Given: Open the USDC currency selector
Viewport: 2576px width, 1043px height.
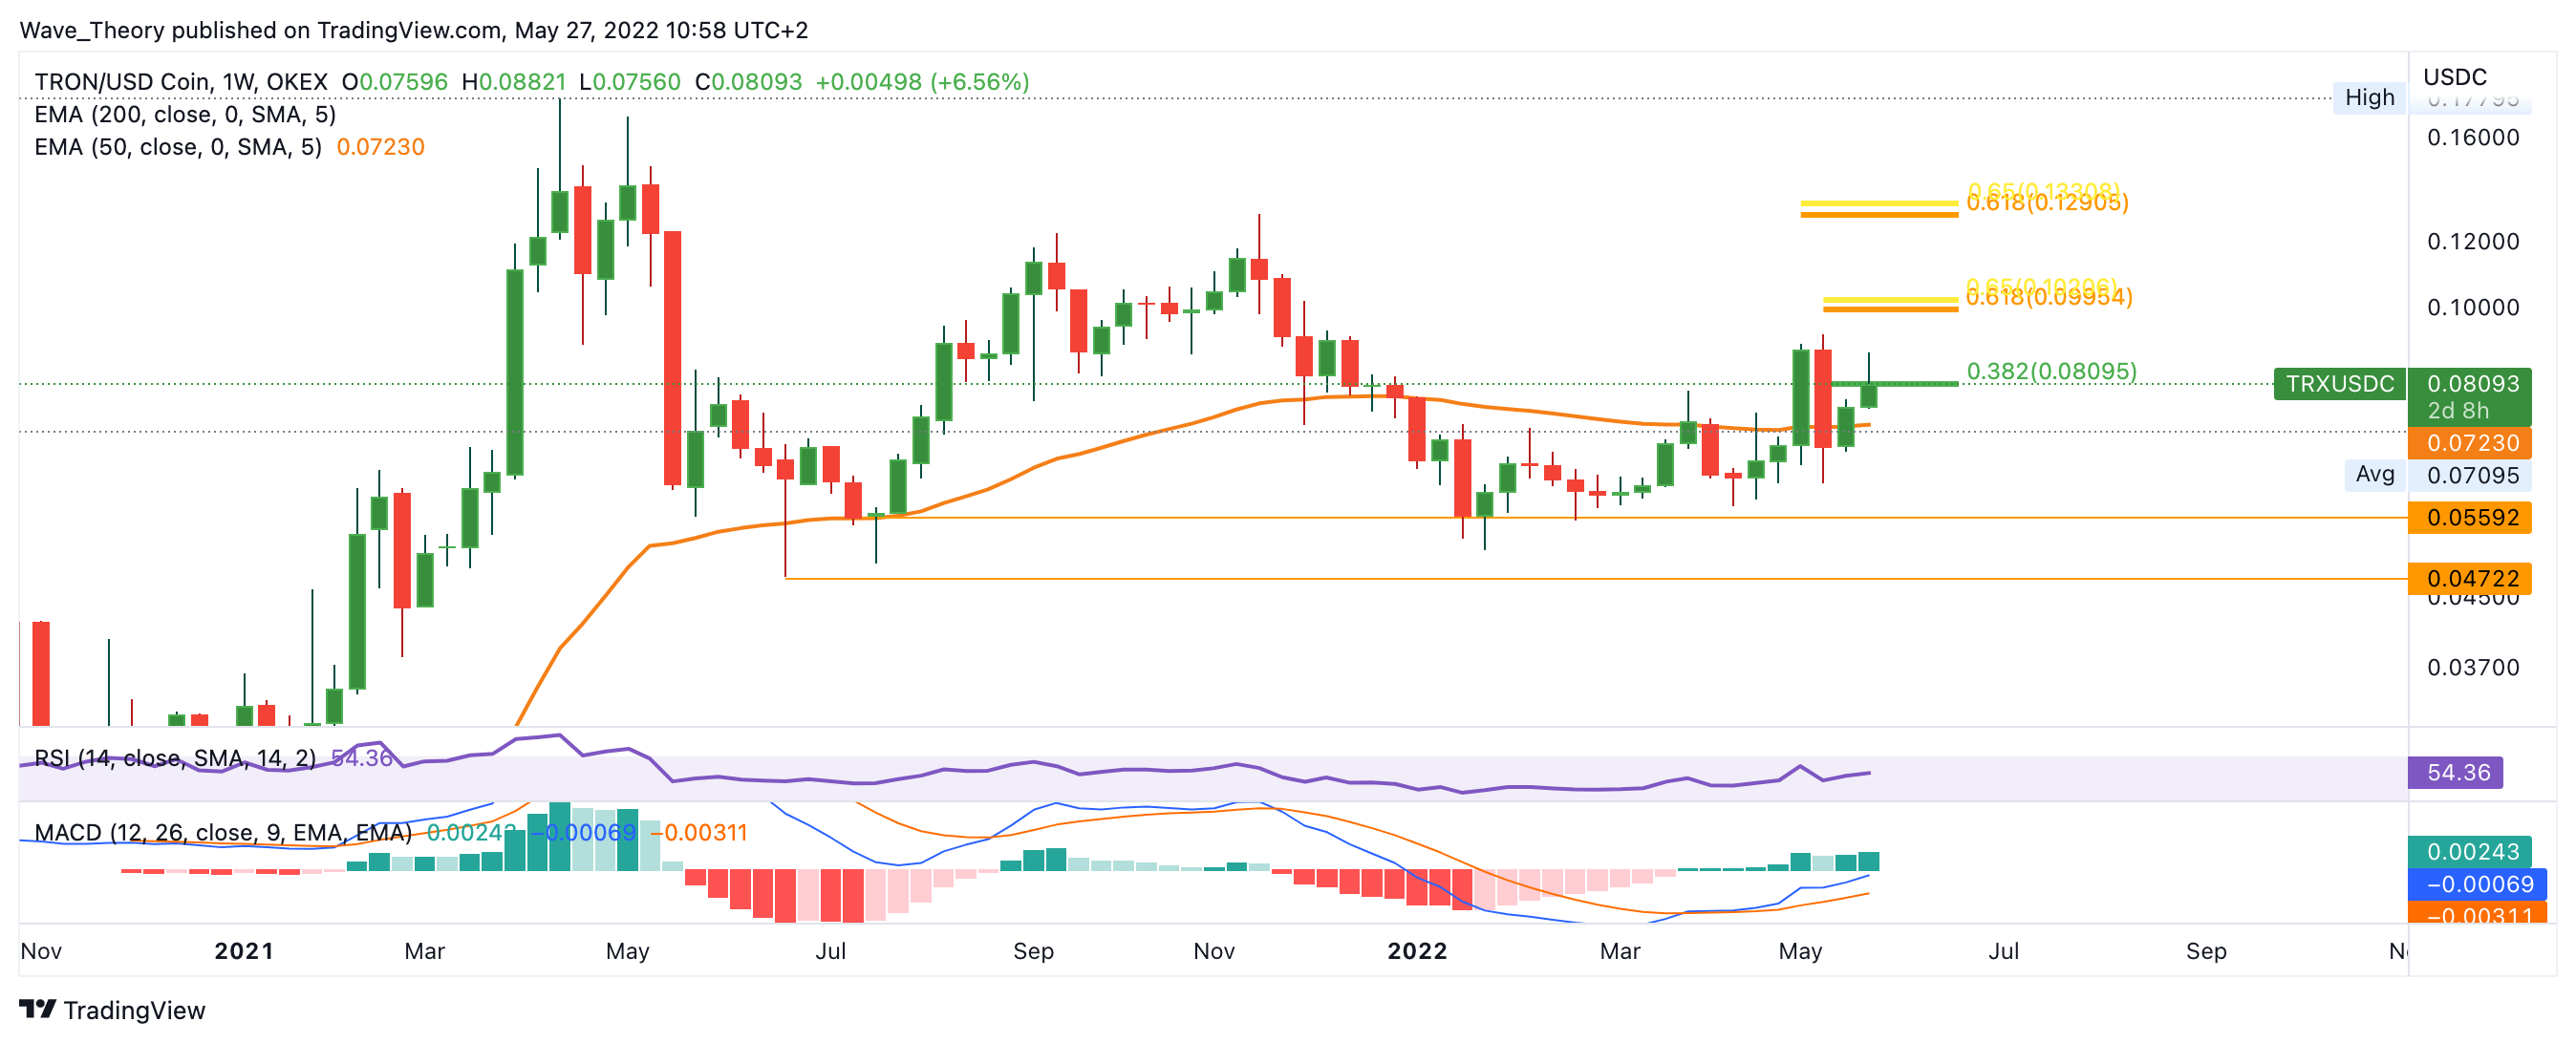Looking at the screenshot, I should click(2454, 77).
